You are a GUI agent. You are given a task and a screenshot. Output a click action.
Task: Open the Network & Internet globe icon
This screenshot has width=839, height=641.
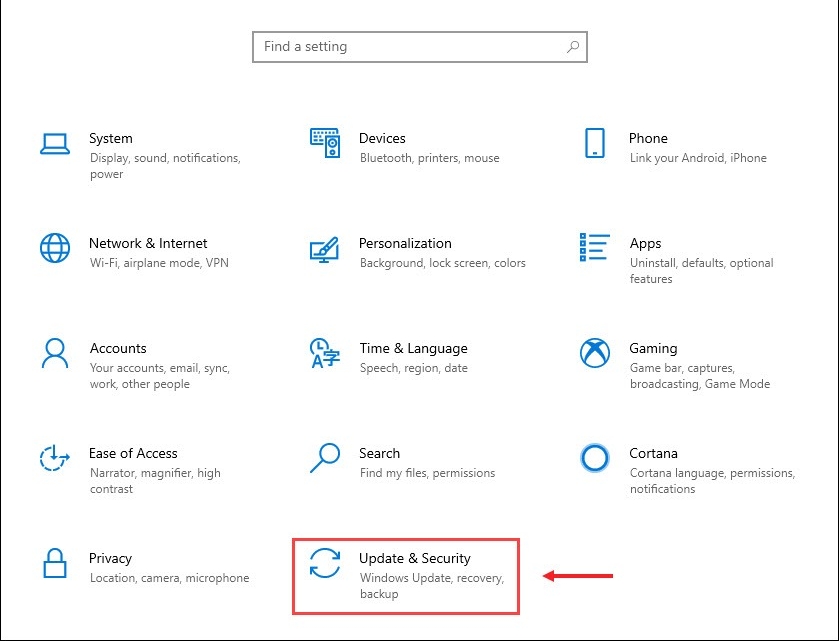pyautogui.click(x=55, y=248)
